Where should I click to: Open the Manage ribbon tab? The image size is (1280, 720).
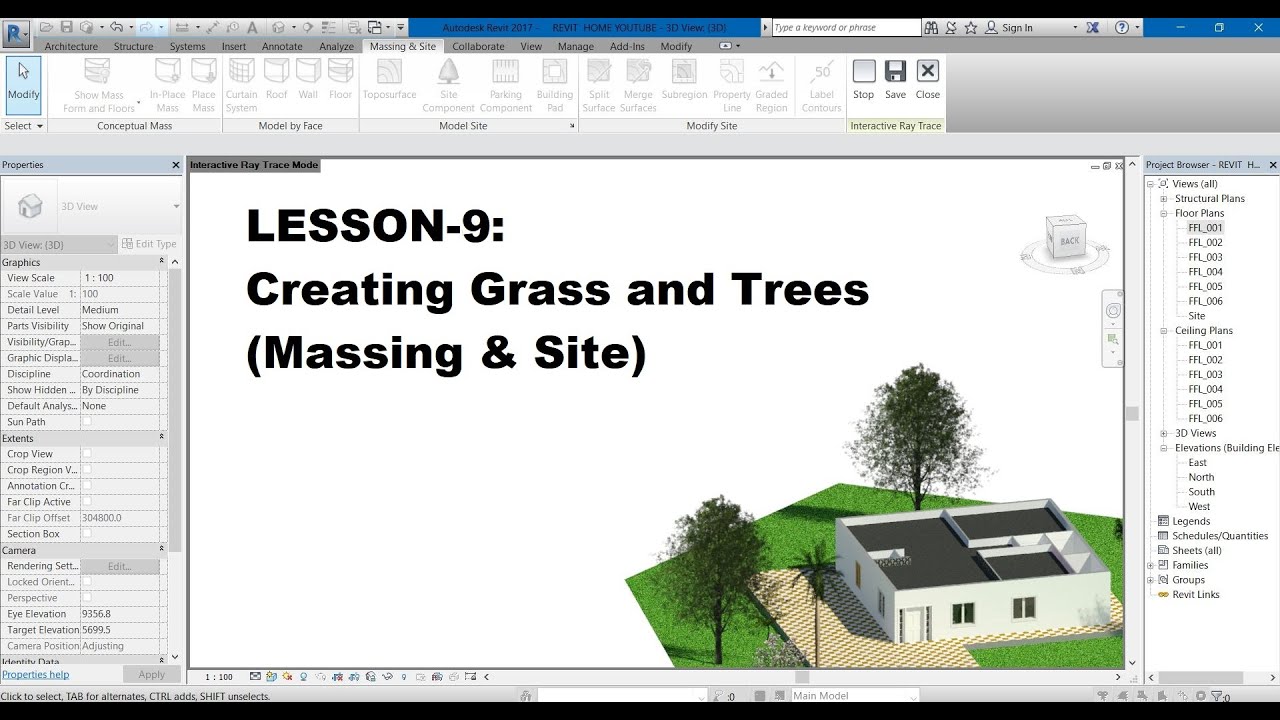pos(576,46)
